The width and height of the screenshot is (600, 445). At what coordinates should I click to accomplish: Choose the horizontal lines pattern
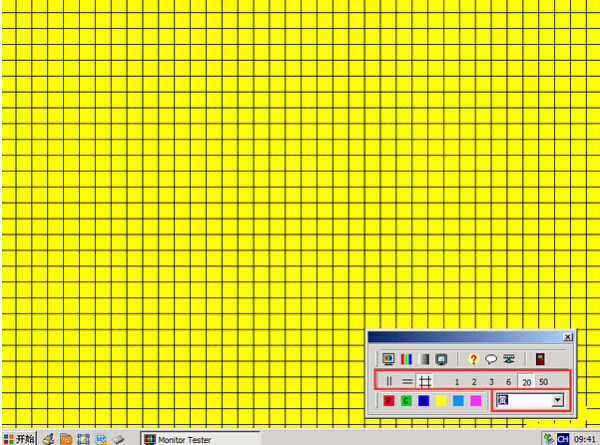(x=407, y=381)
